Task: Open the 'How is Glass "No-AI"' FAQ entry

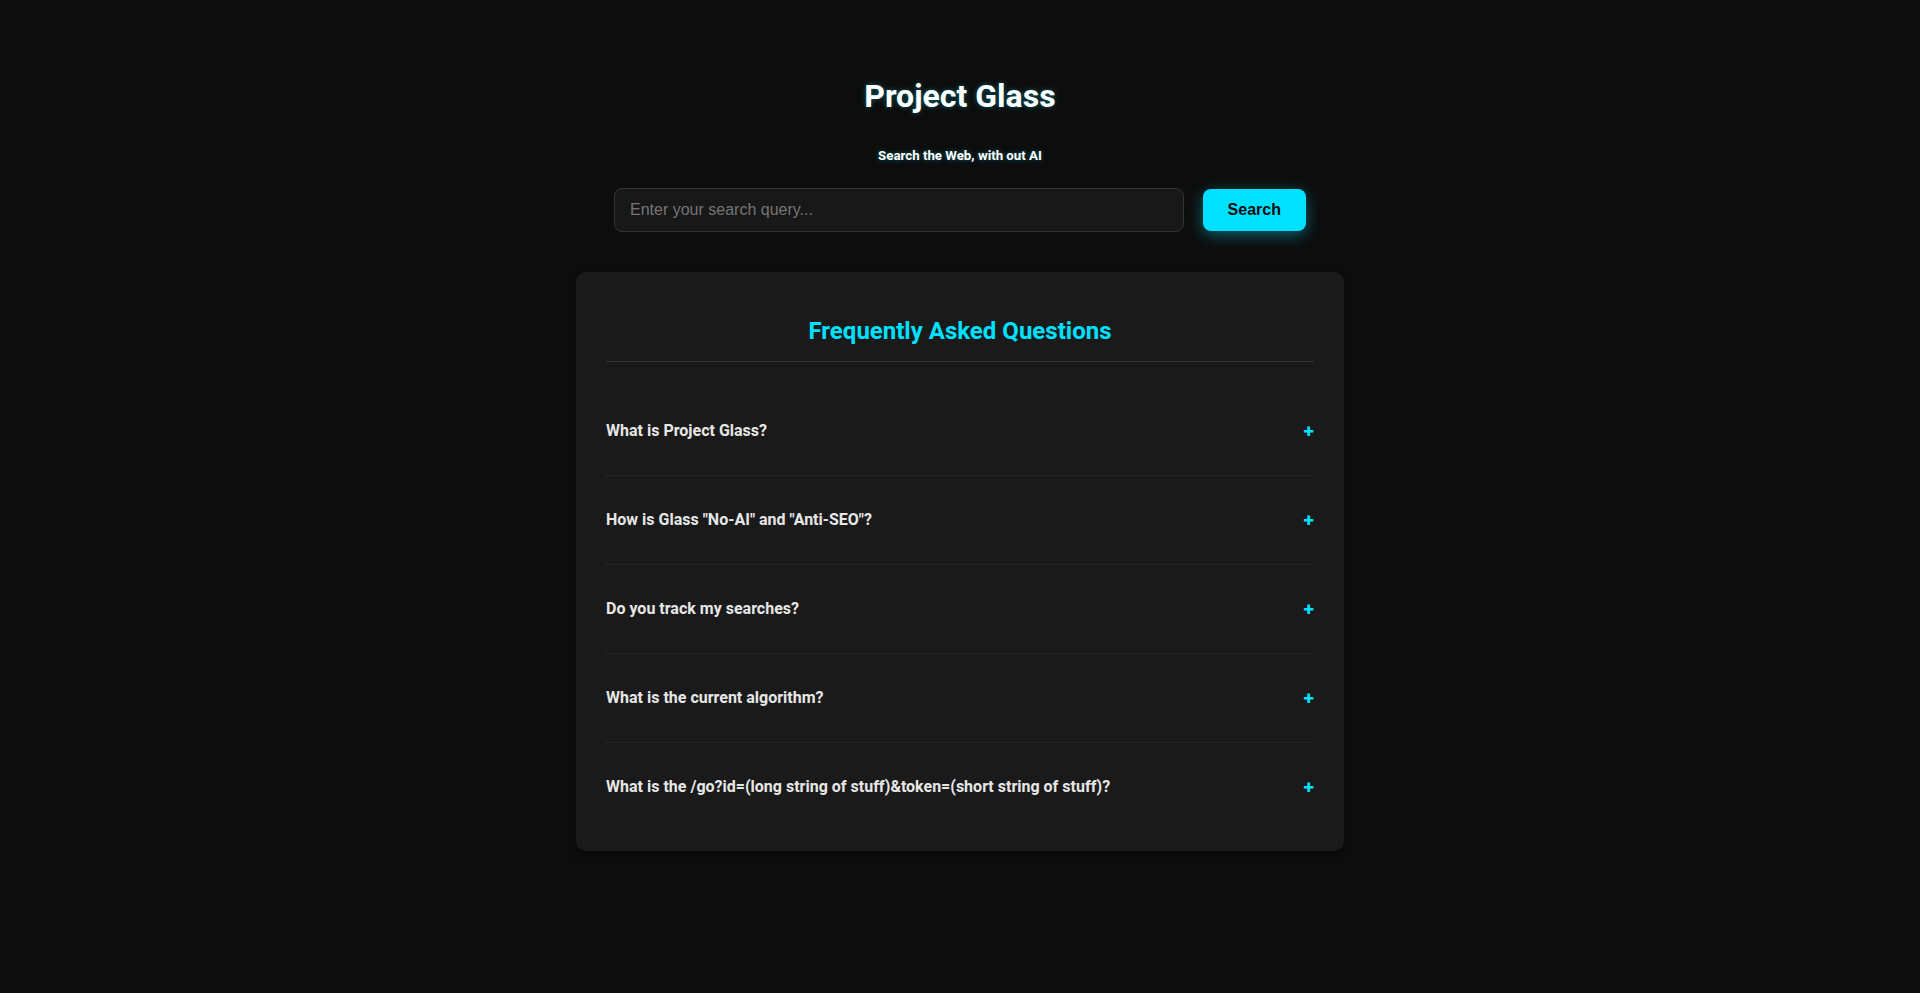Action: [738, 520]
